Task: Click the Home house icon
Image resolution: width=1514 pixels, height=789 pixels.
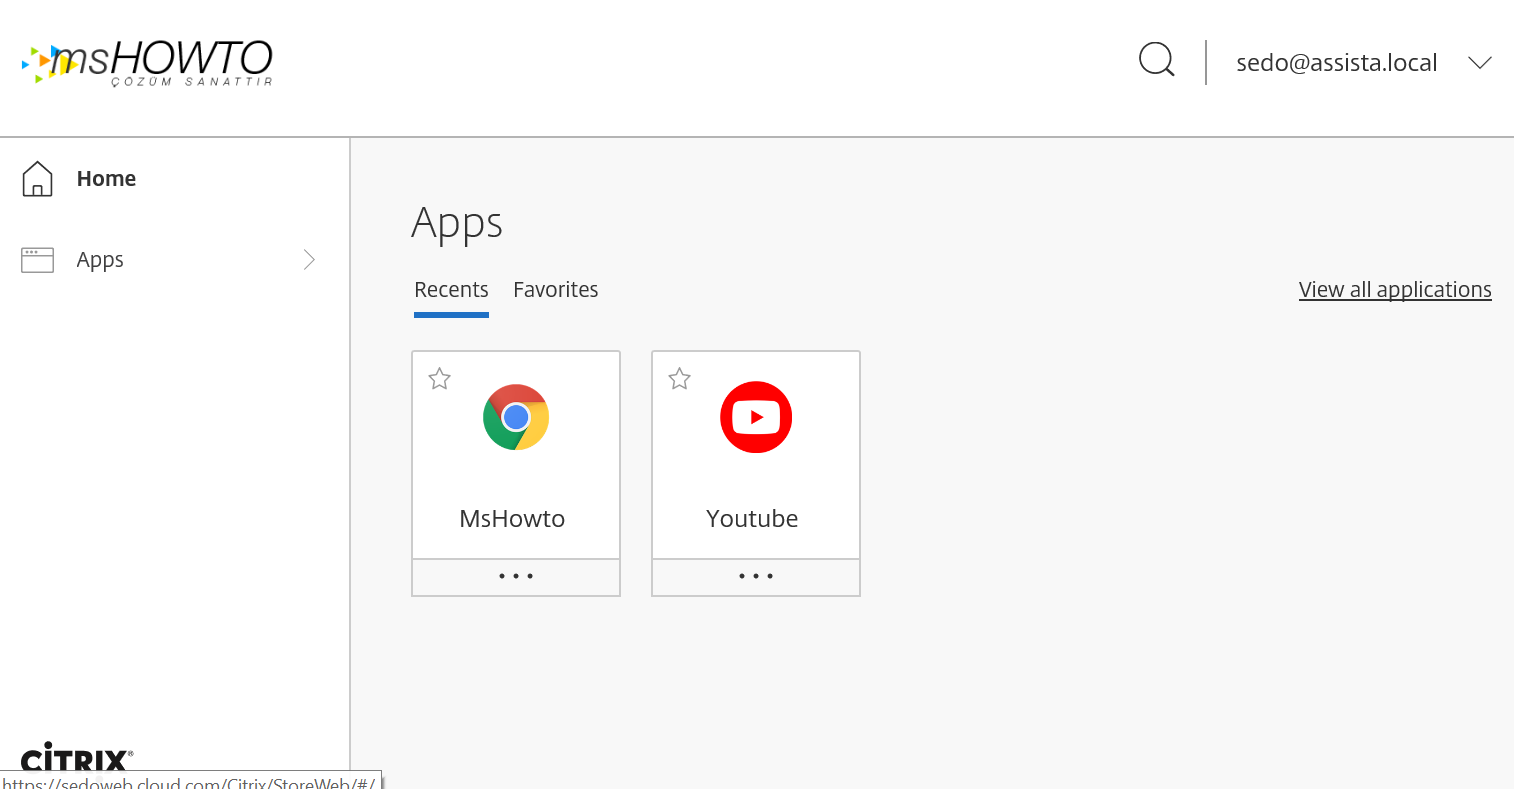Action: [x=37, y=178]
